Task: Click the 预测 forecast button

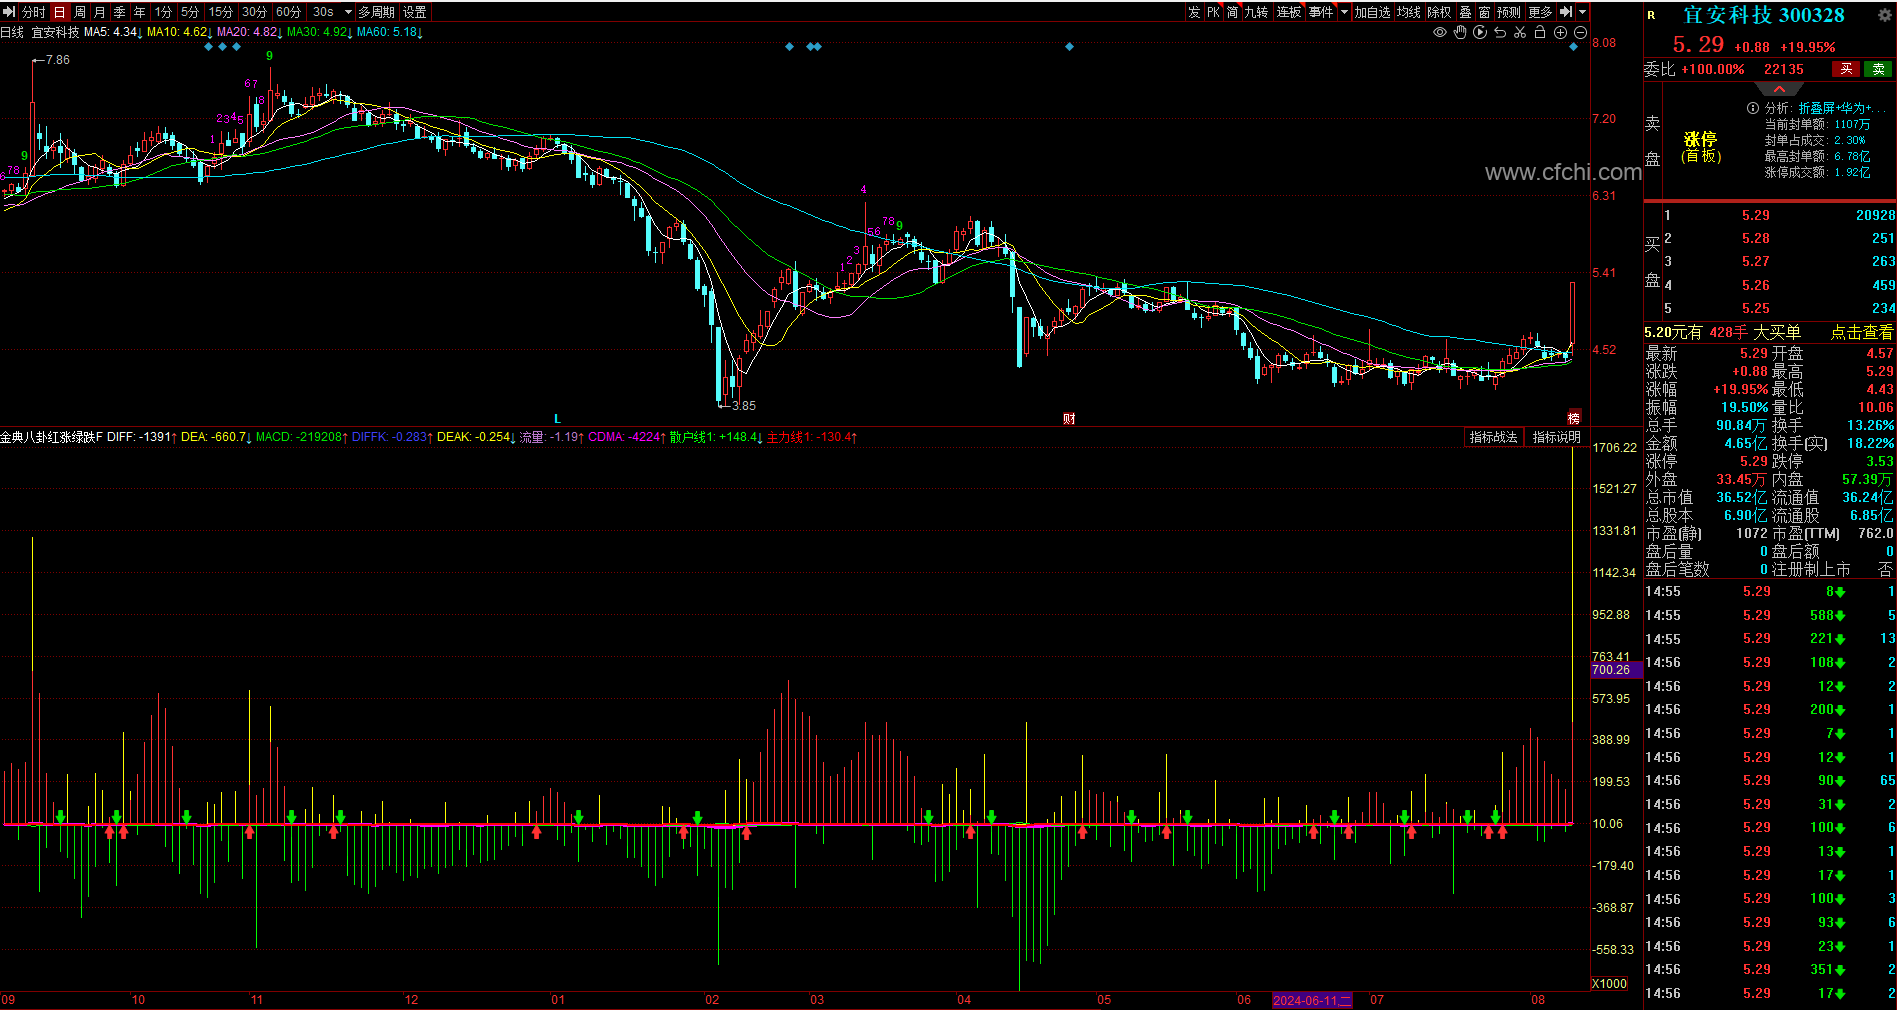Action: pos(1509,12)
